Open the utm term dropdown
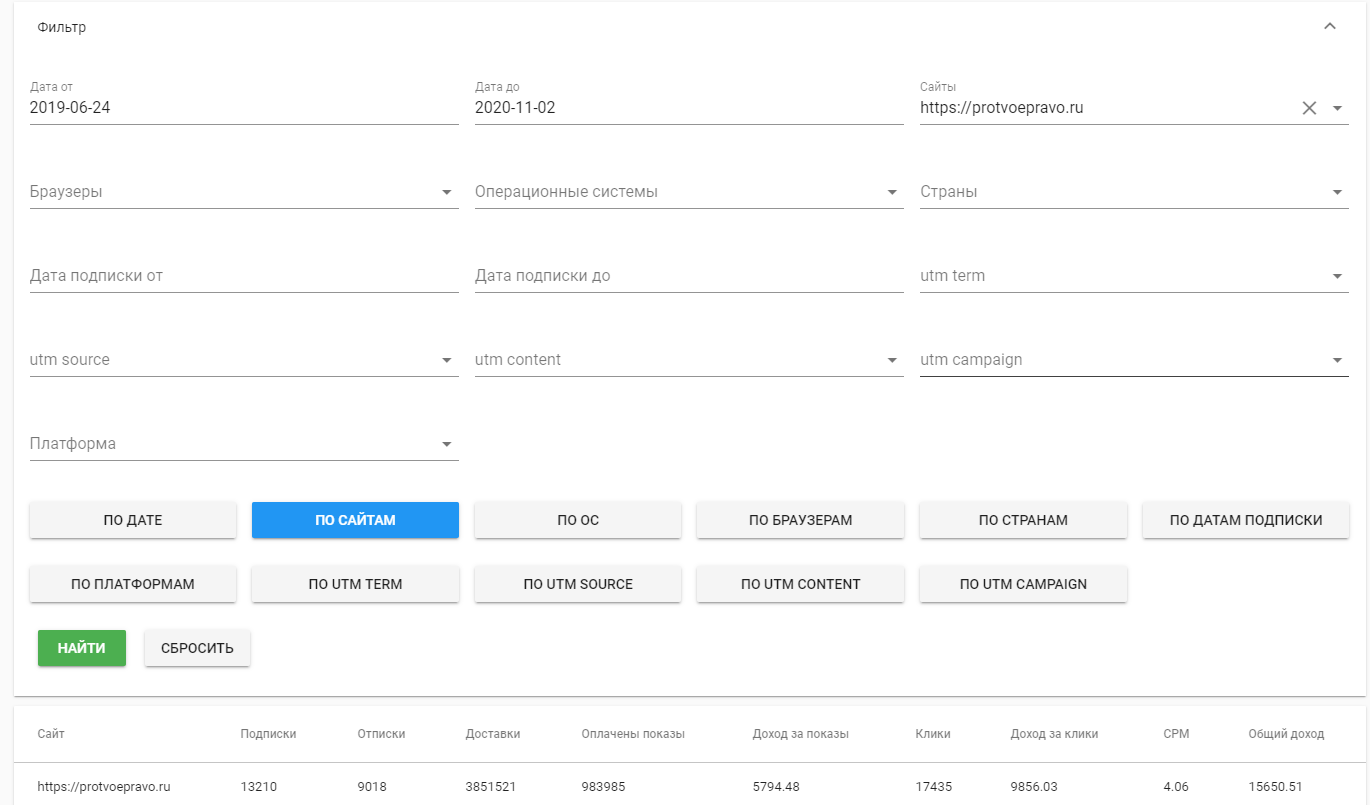Viewport: 1370px width, 805px height. 1338,276
